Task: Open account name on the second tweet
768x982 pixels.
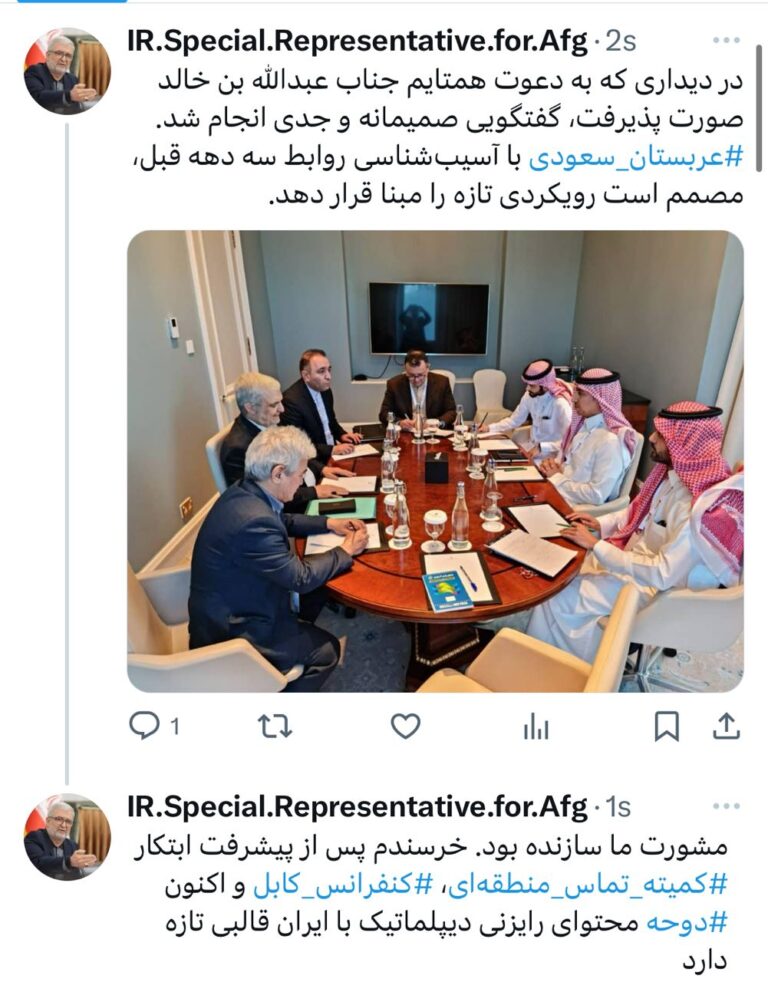Action: pos(357,808)
